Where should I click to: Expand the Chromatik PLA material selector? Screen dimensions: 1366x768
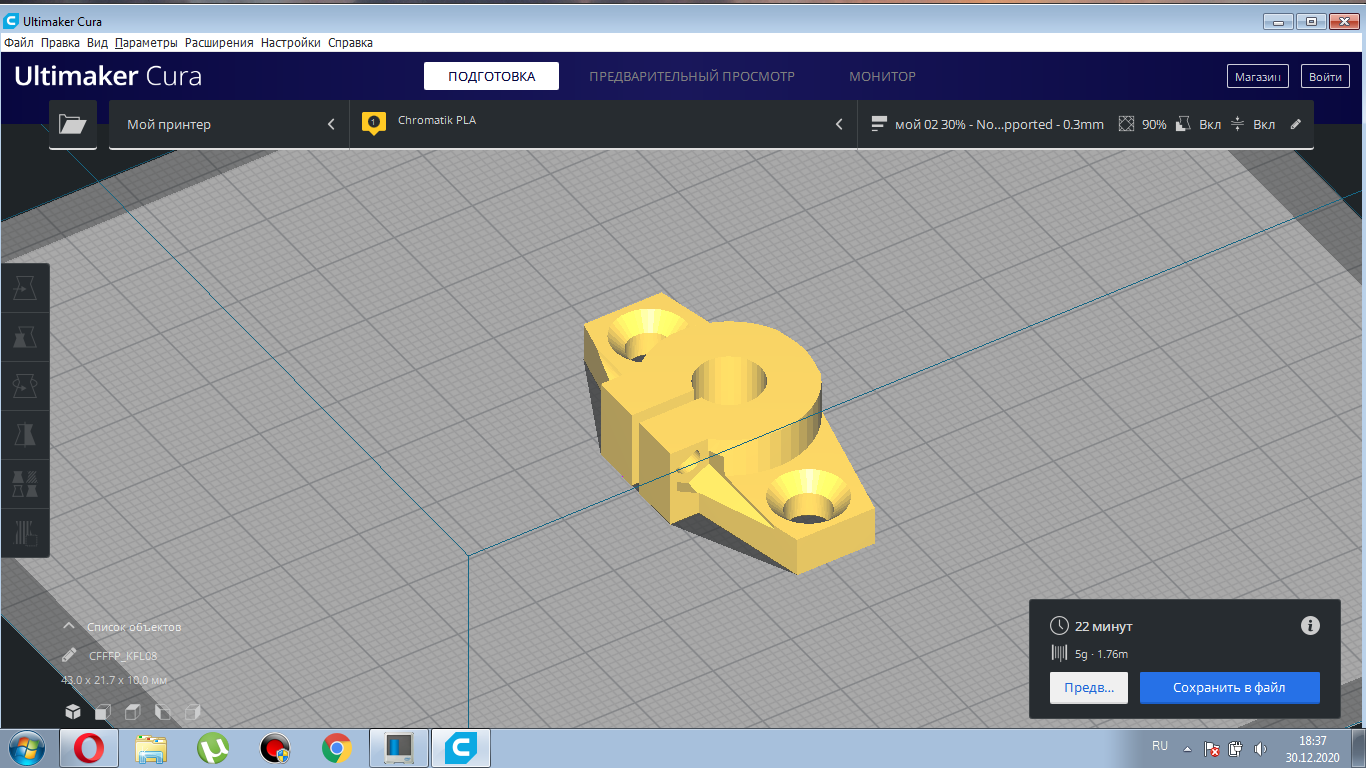tap(603, 125)
